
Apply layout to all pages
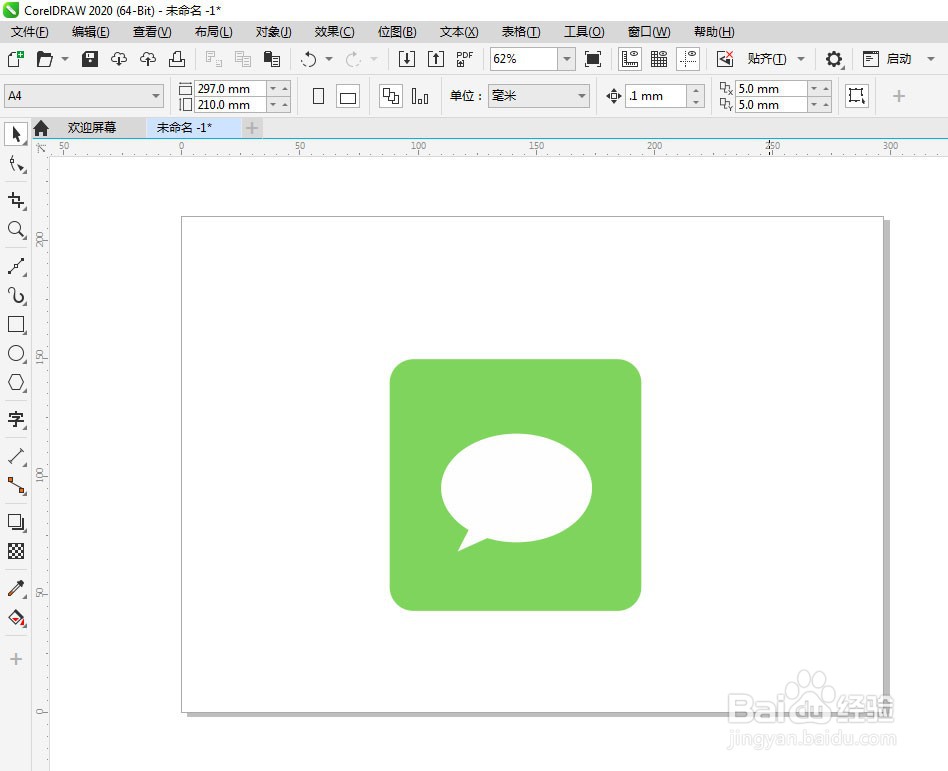tap(391, 96)
